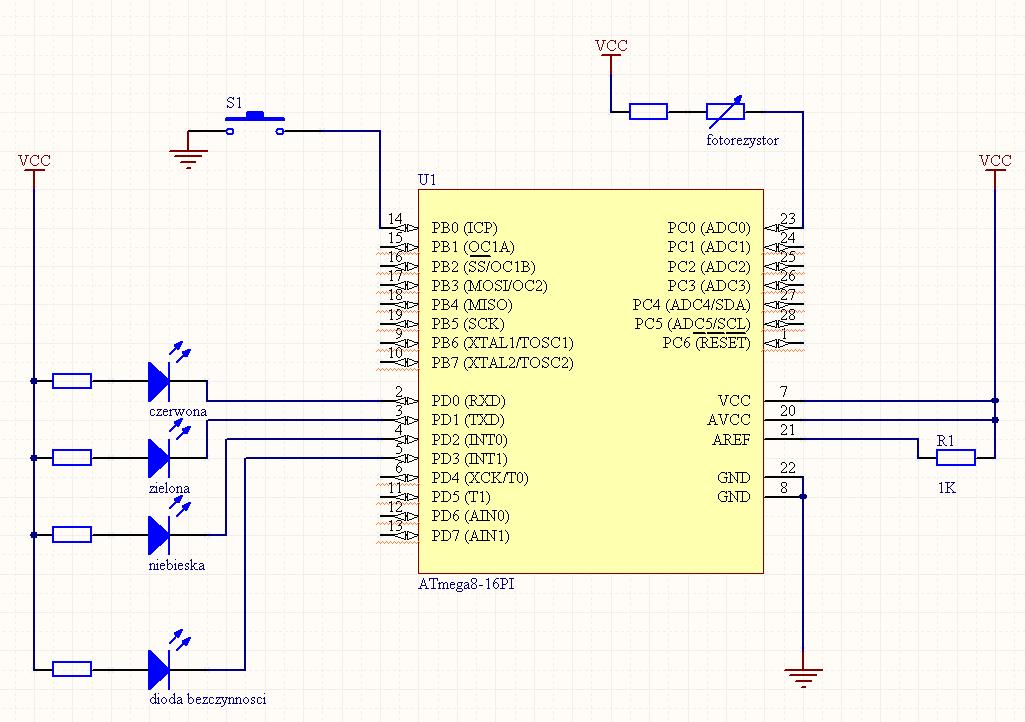This screenshot has height=722, width=1025.
Task: Select the resistor left of the fotorezystor
Action: pos(648,112)
